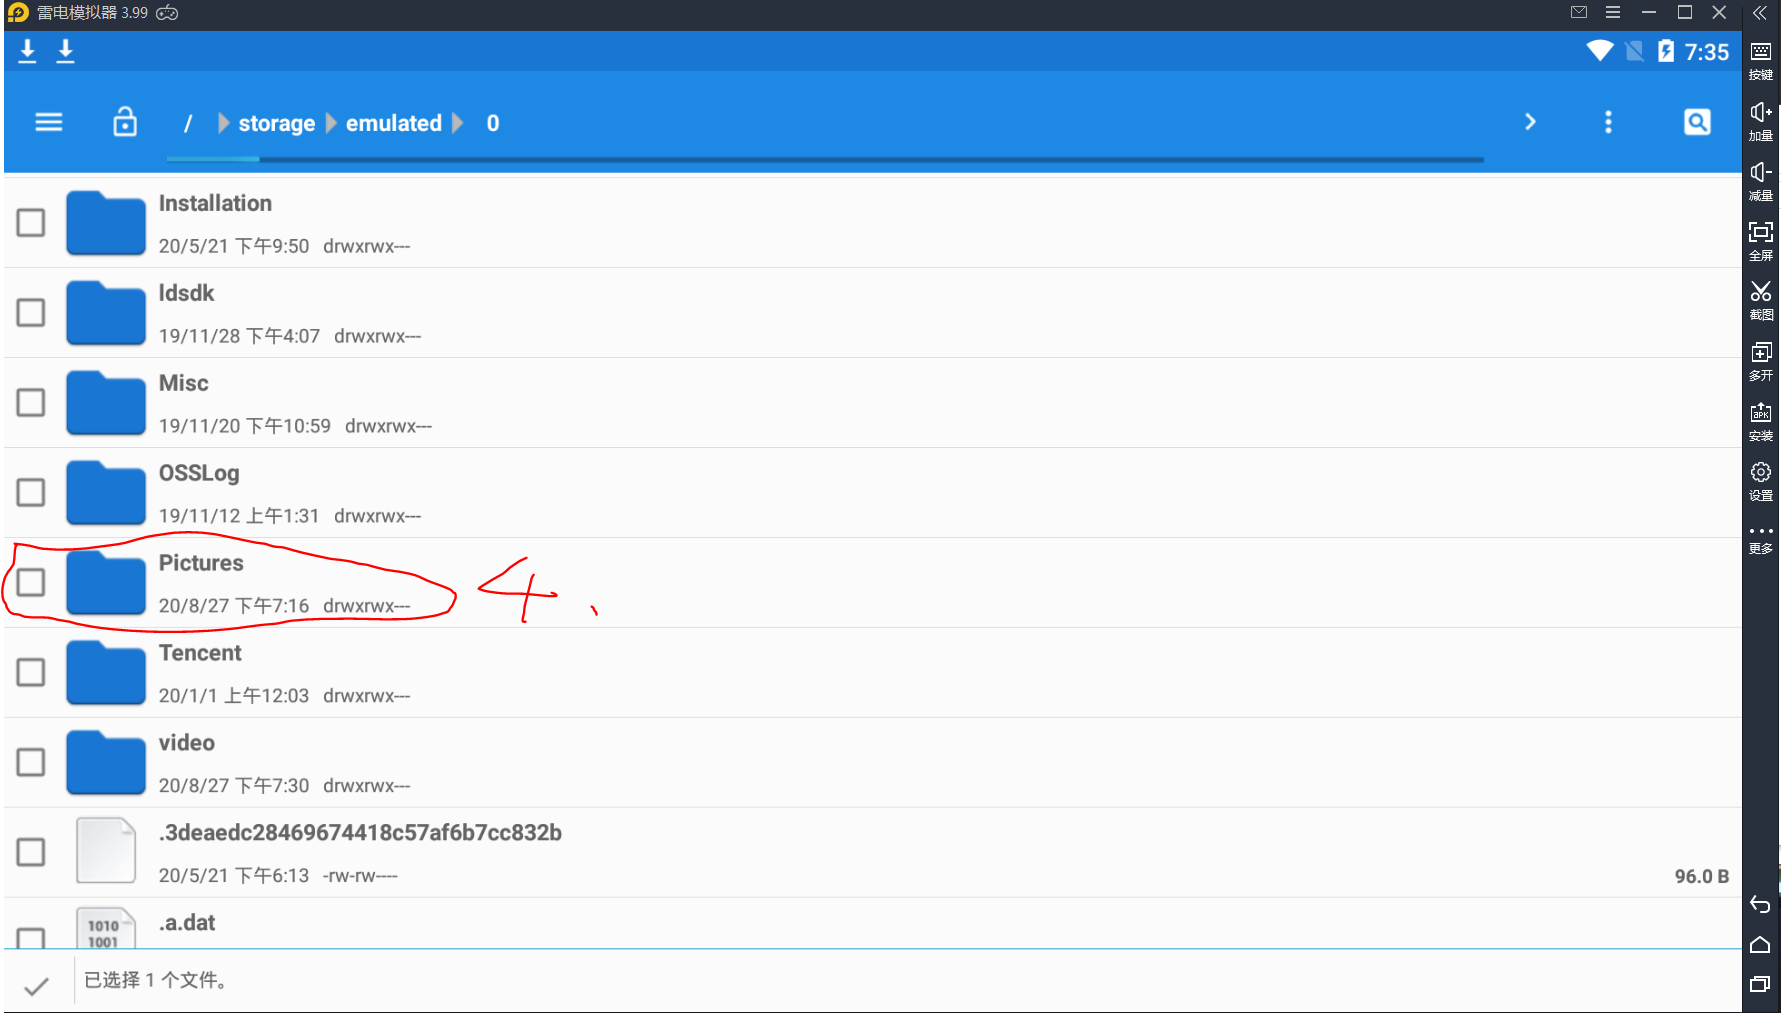
Task: Toggle fullscreen mode in emulator sidebar
Action: point(1760,239)
